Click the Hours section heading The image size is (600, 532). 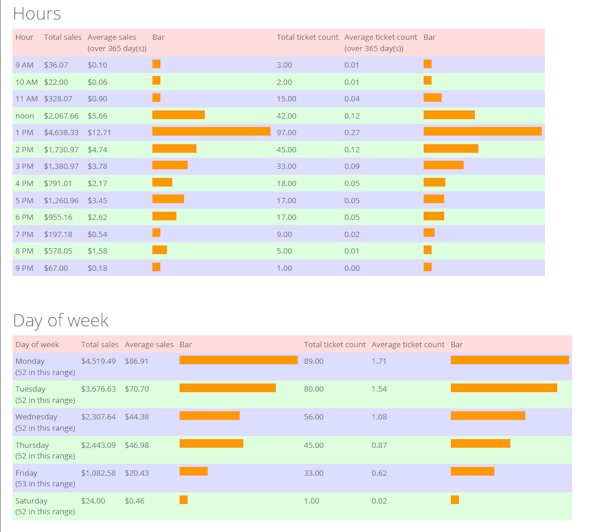click(37, 14)
